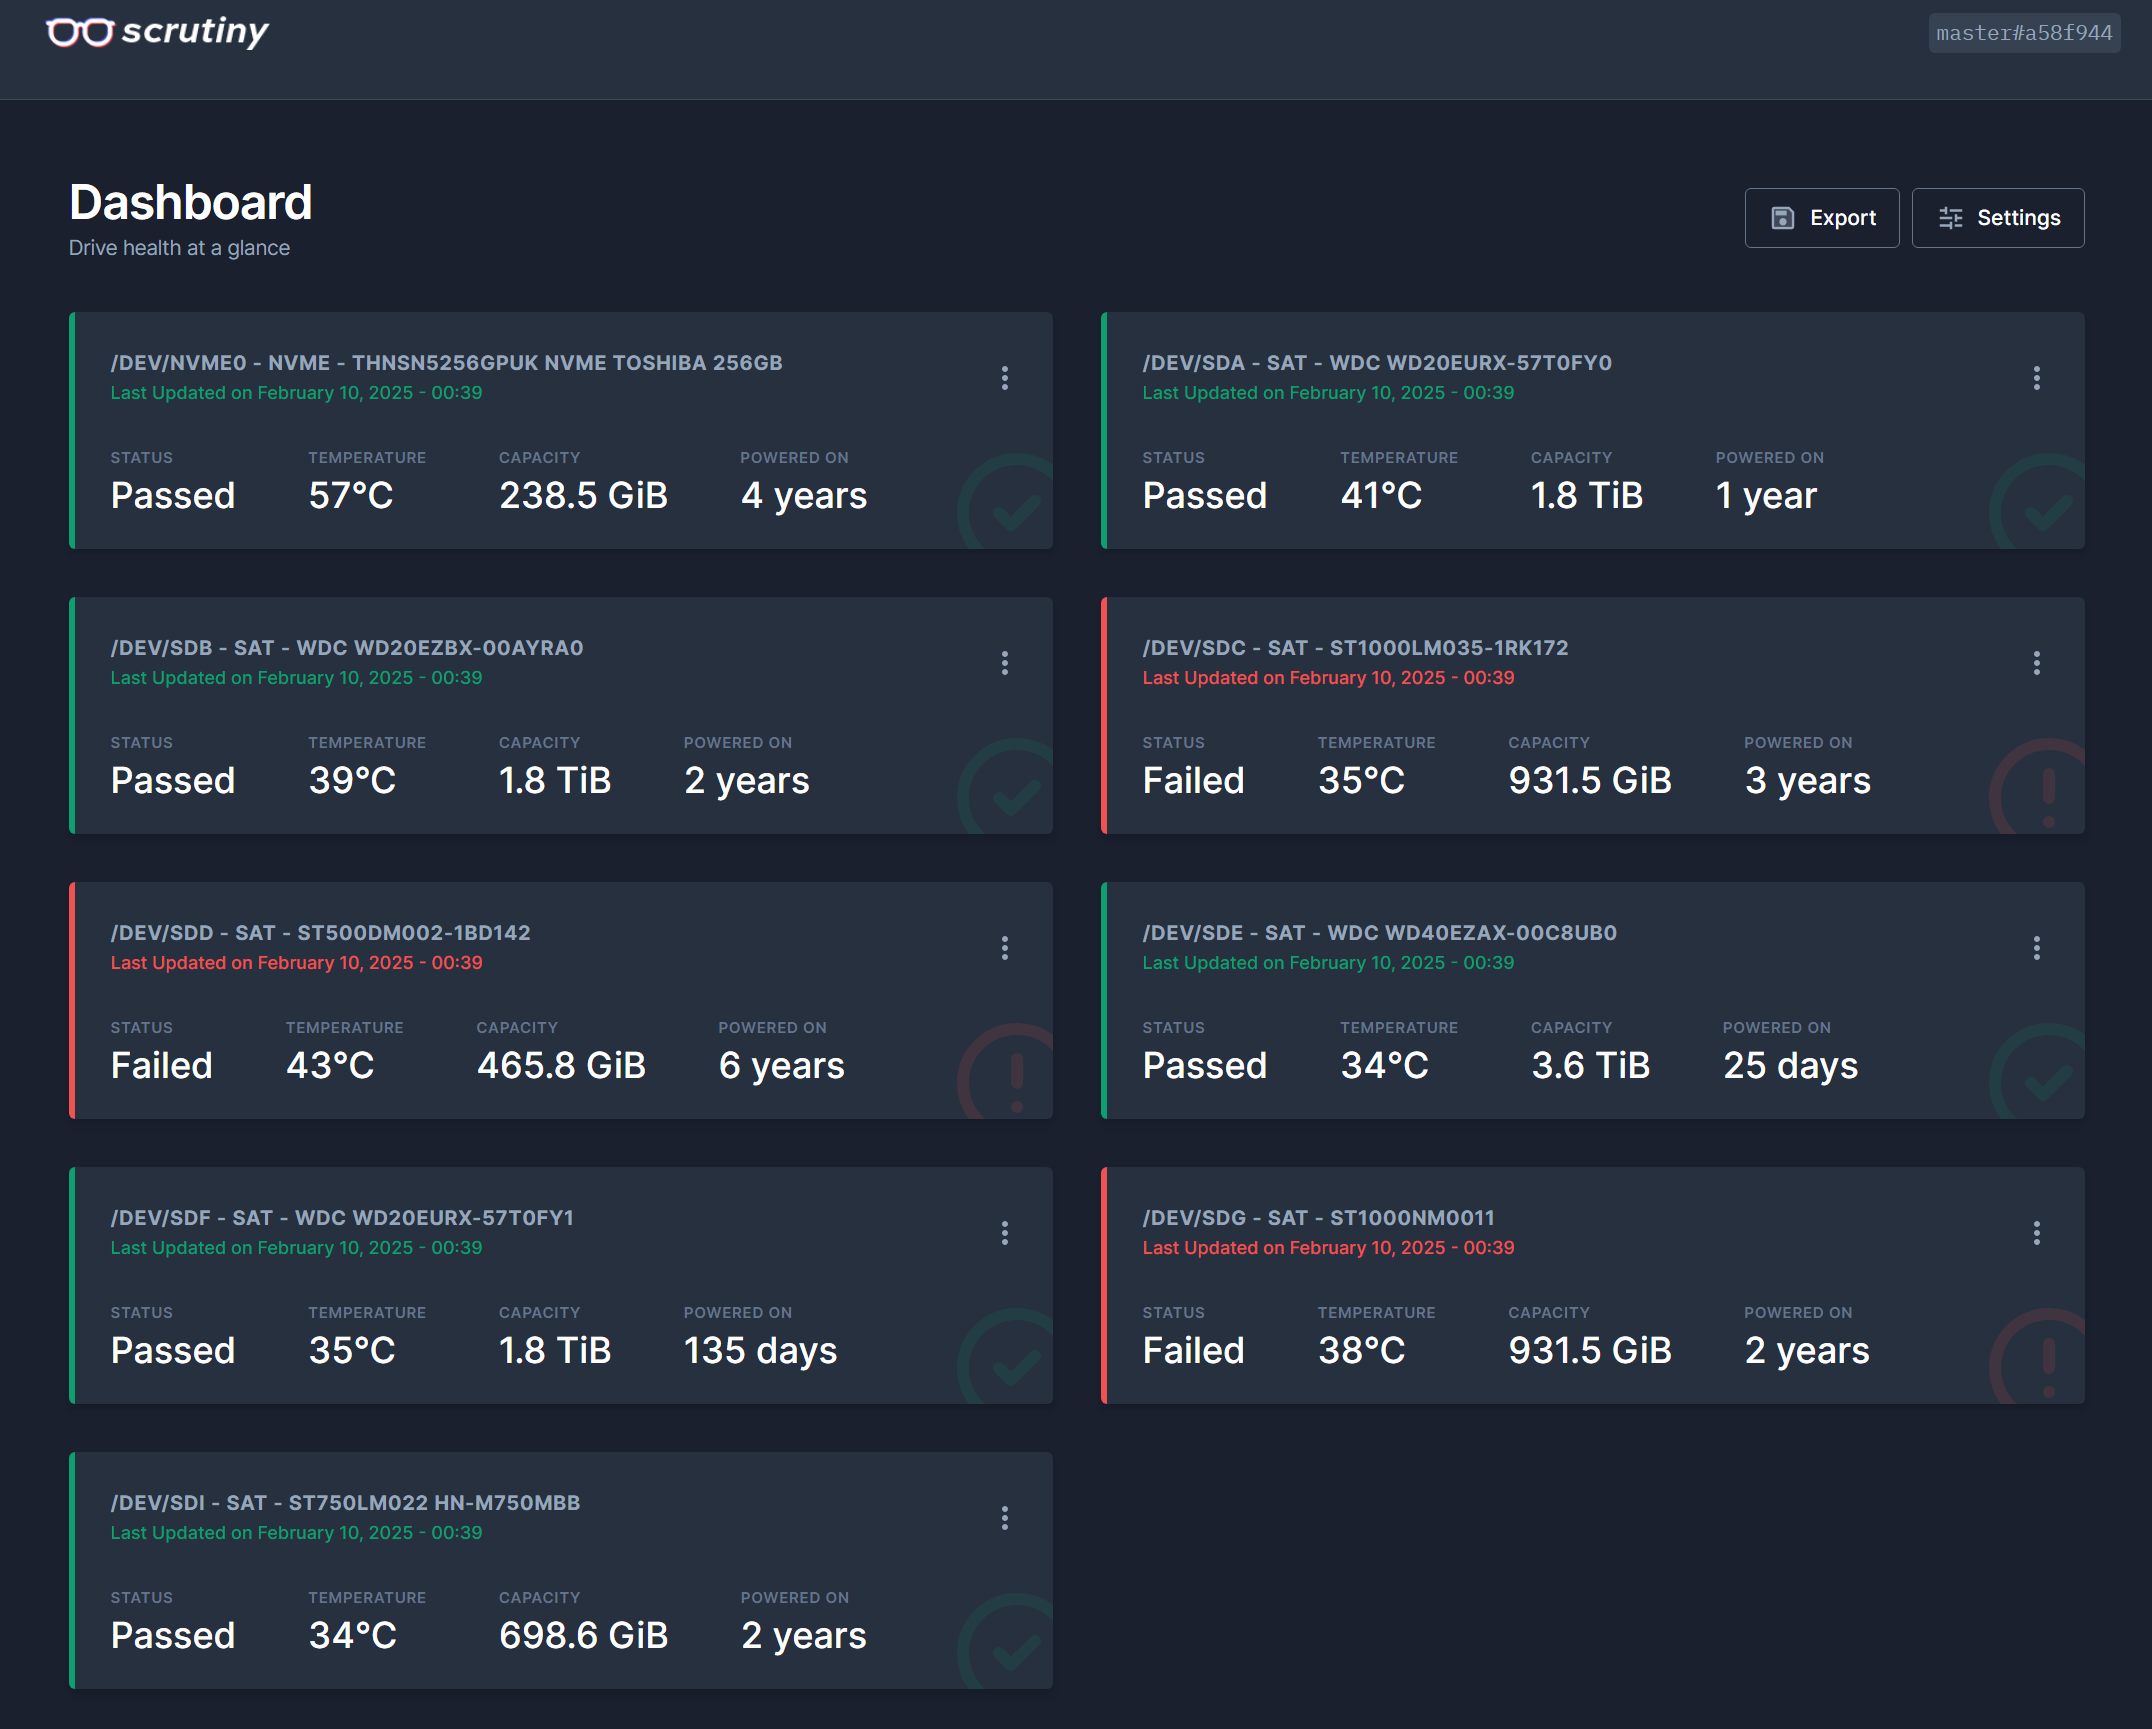Click the 1 year powered-on value
The height and width of the screenshot is (1729, 2152).
(1766, 496)
